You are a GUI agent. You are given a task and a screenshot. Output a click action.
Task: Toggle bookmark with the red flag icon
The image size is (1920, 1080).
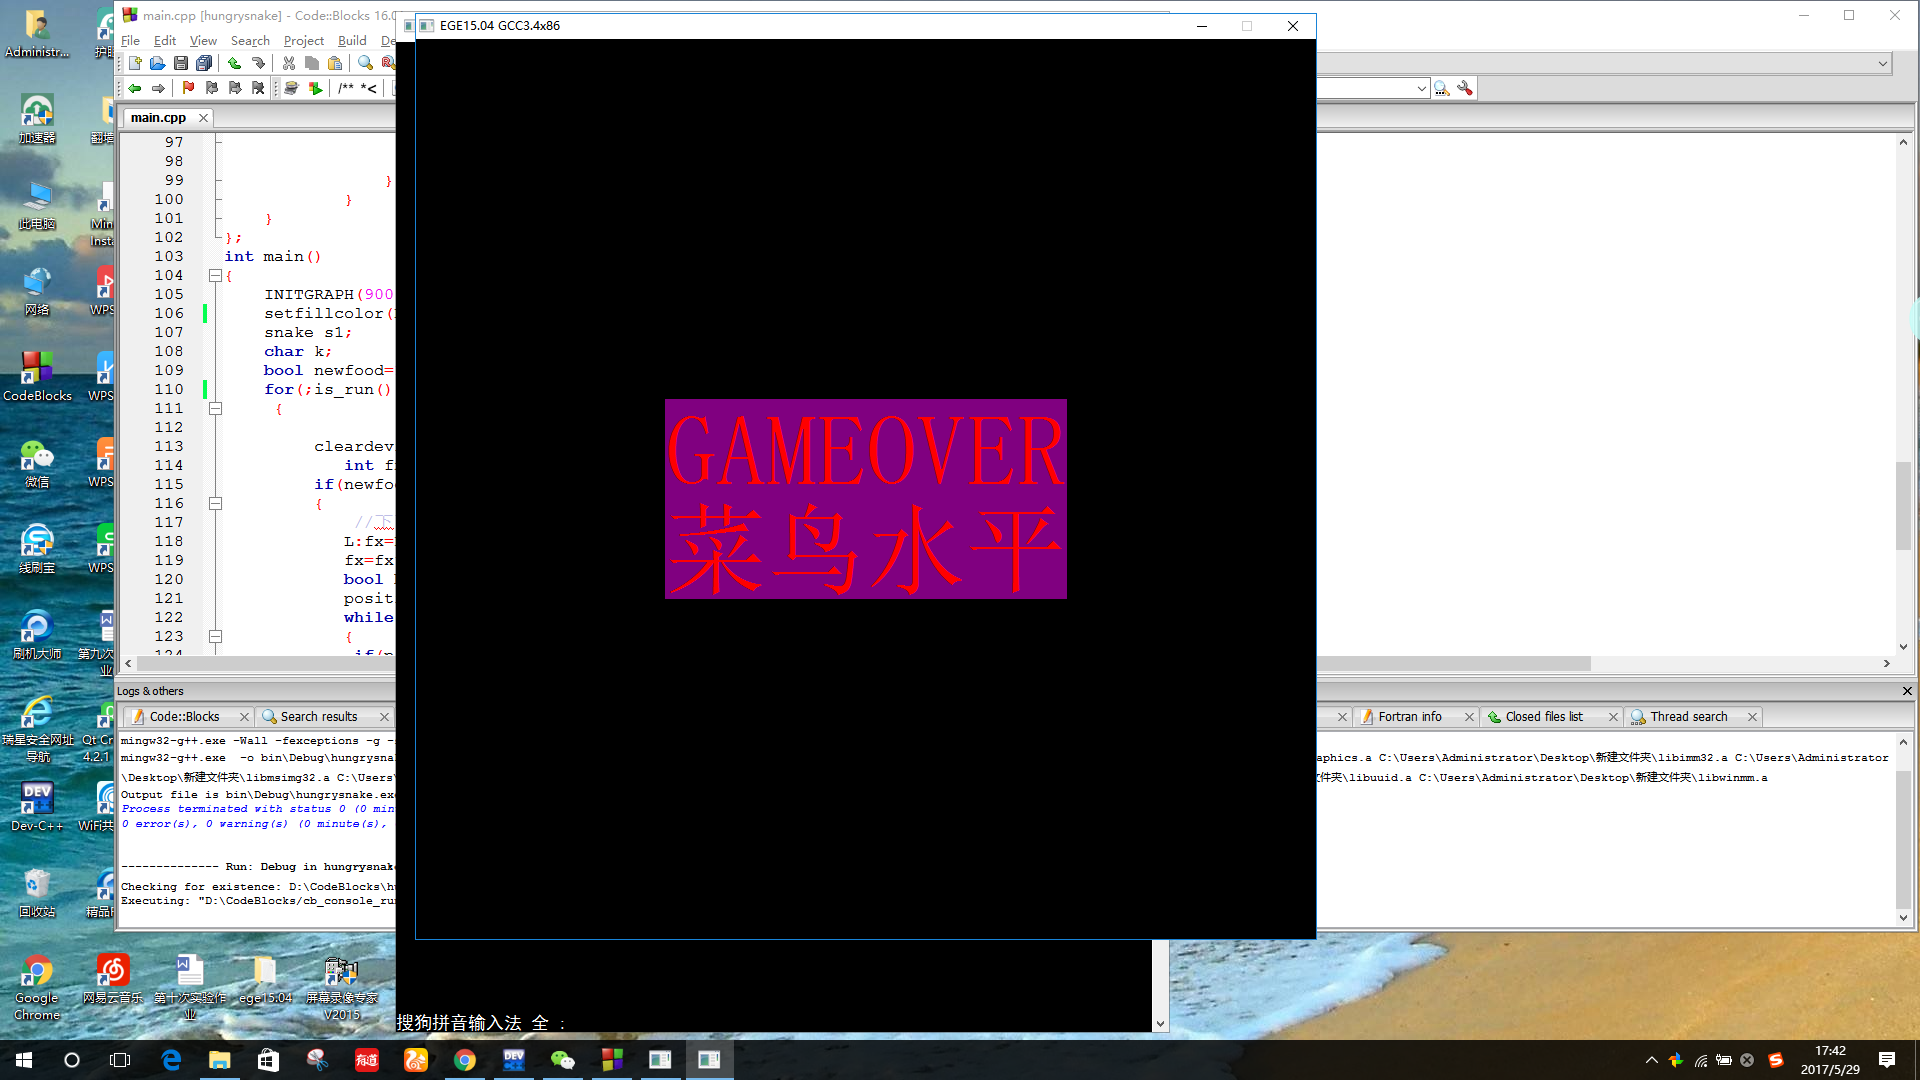(x=188, y=88)
